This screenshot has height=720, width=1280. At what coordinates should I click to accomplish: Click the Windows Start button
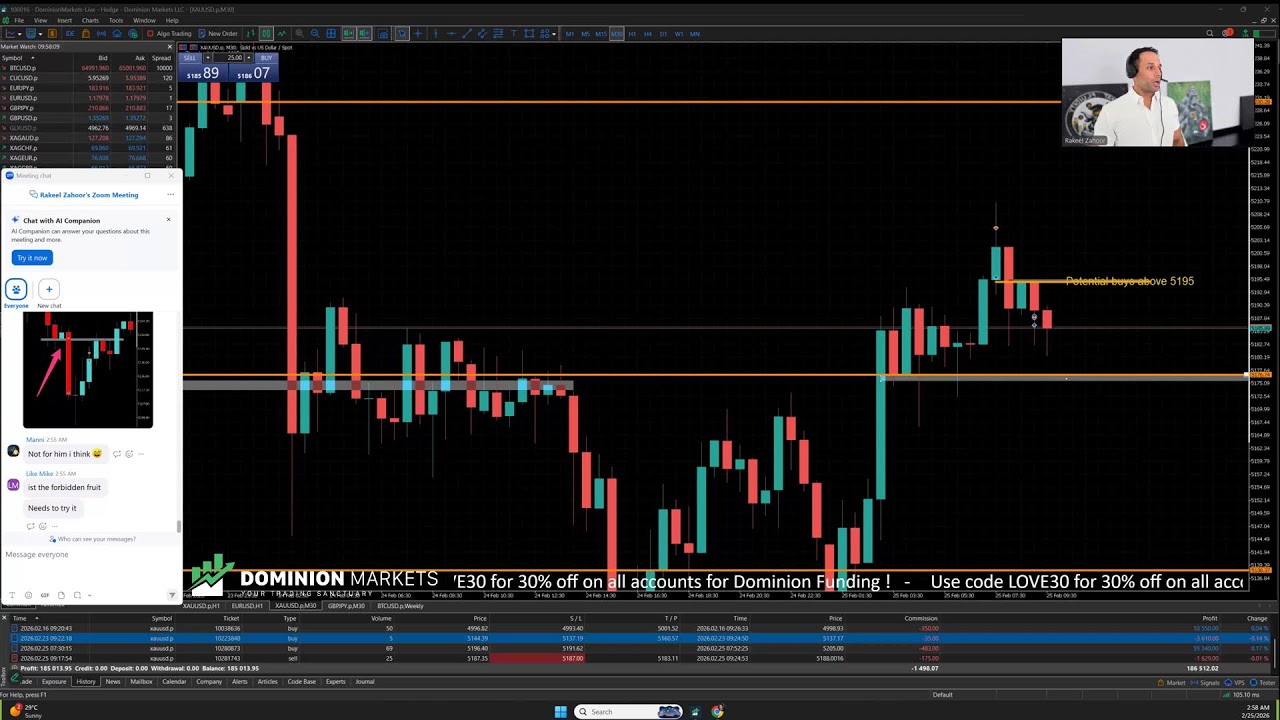[x=561, y=712]
